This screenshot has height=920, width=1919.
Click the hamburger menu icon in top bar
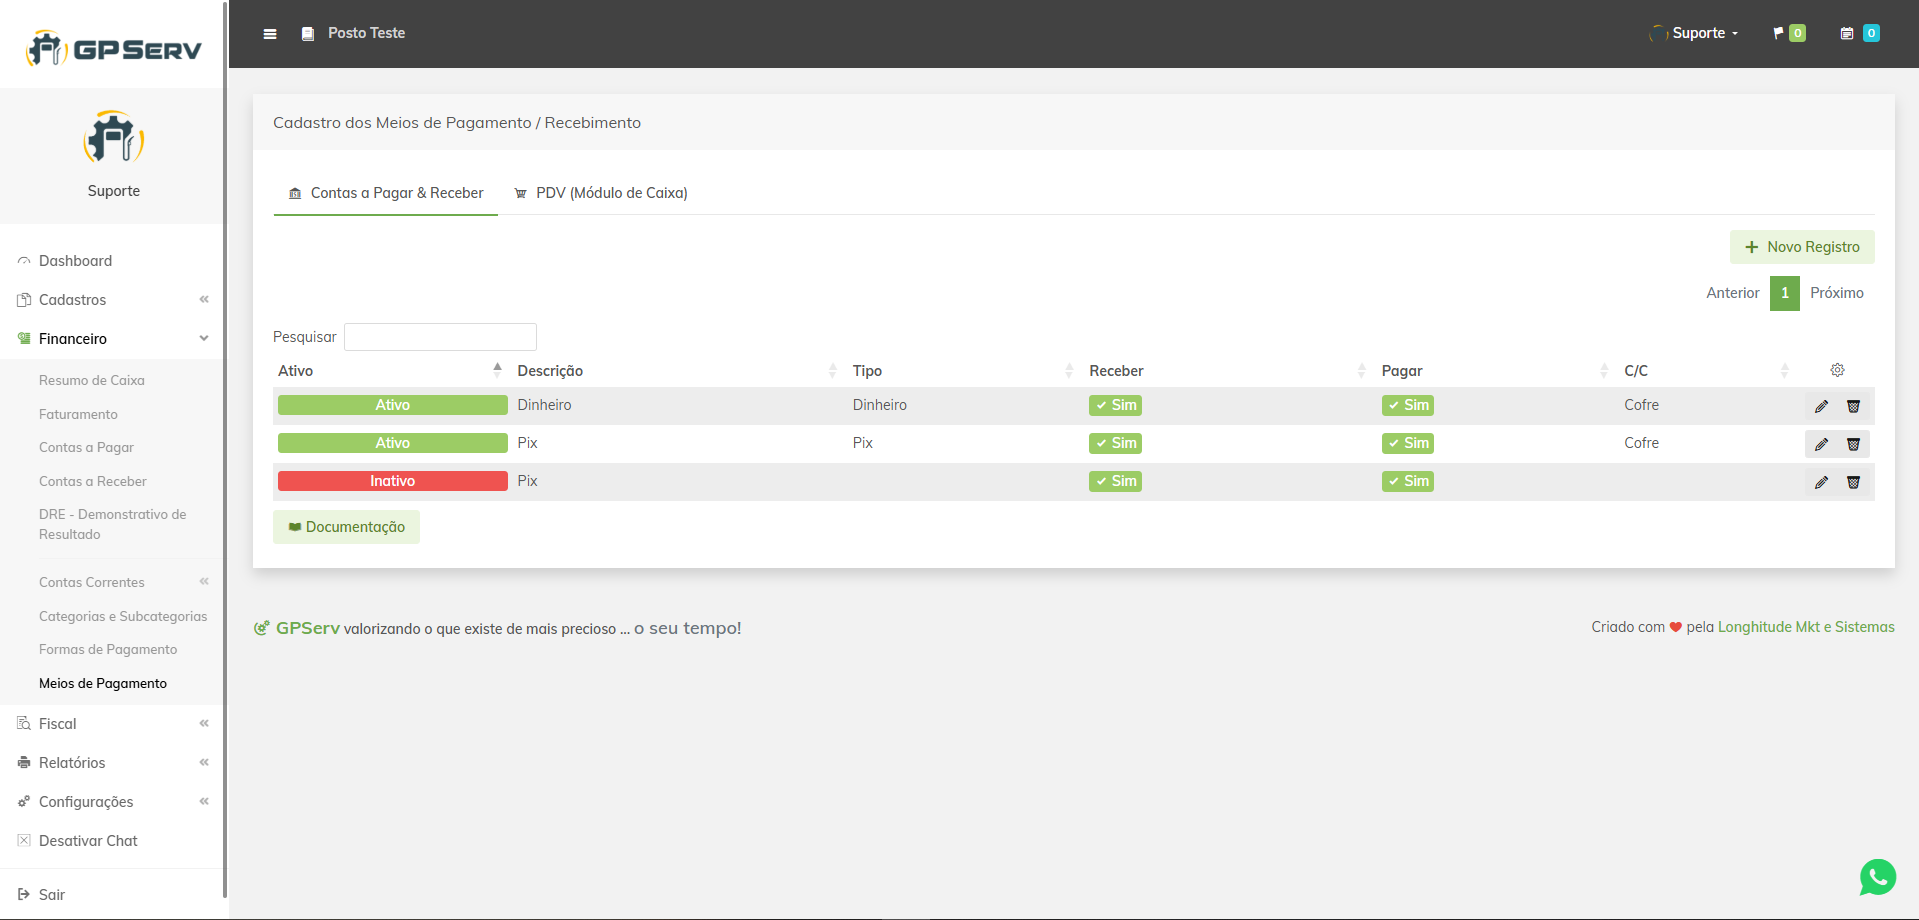270,34
